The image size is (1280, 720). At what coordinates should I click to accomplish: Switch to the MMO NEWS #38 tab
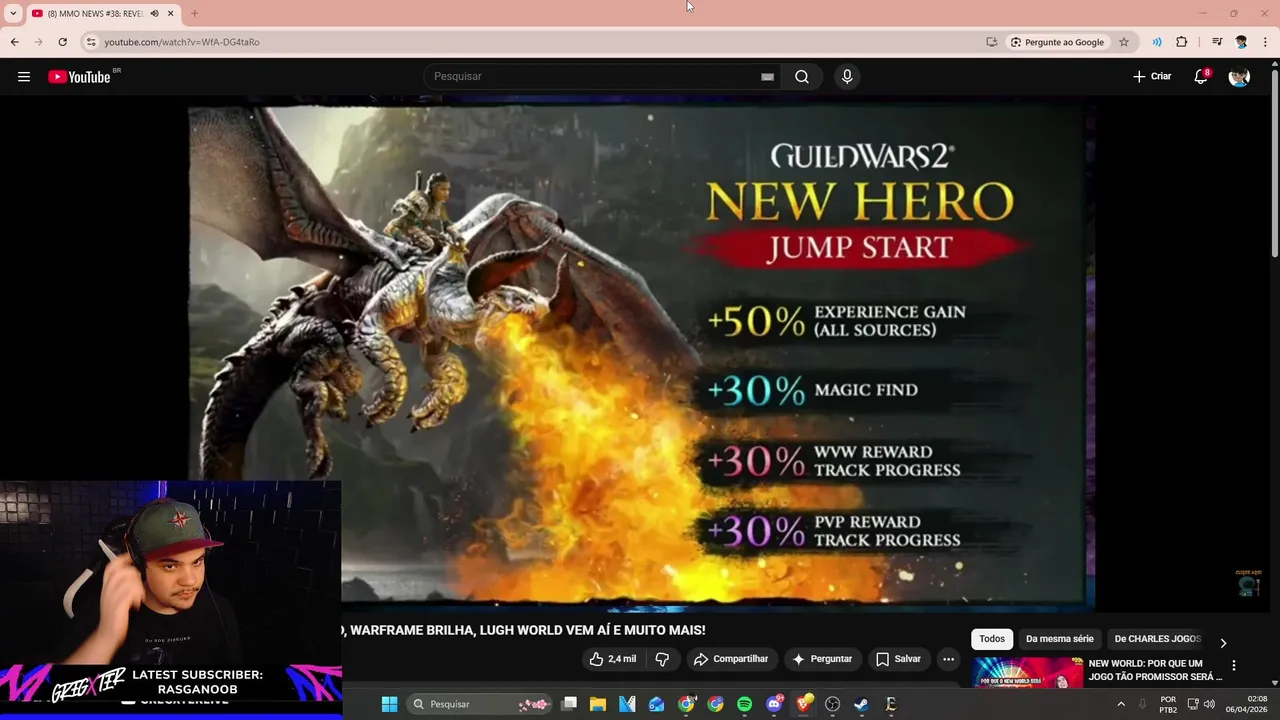coord(102,13)
